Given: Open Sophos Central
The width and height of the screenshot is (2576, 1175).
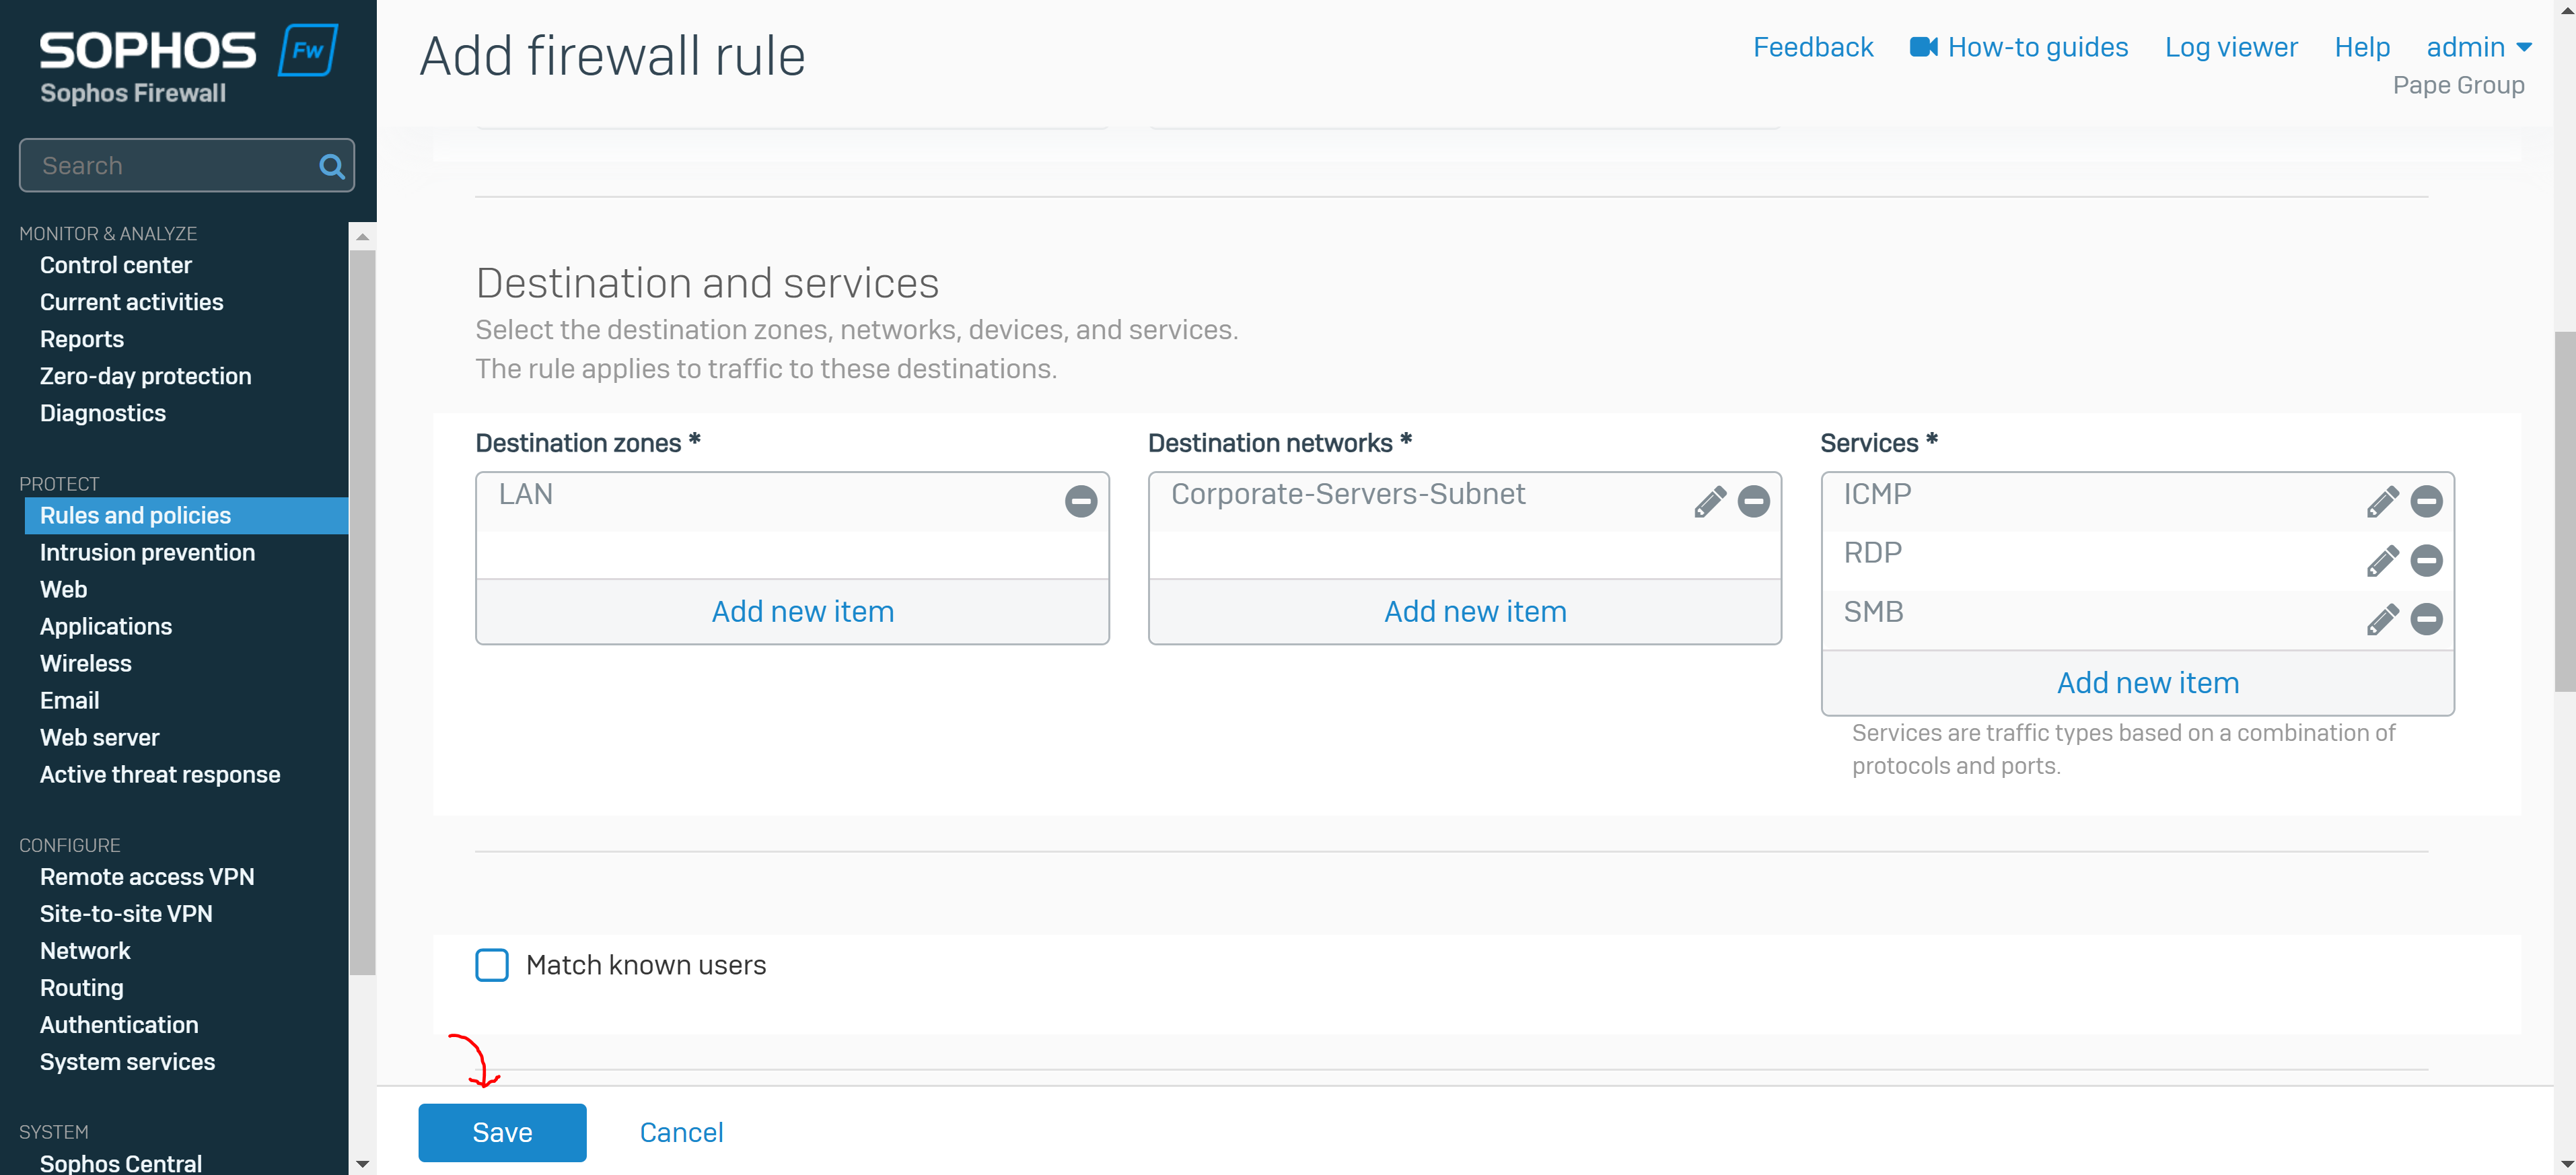Looking at the screenshot, I should (121, 1163).
